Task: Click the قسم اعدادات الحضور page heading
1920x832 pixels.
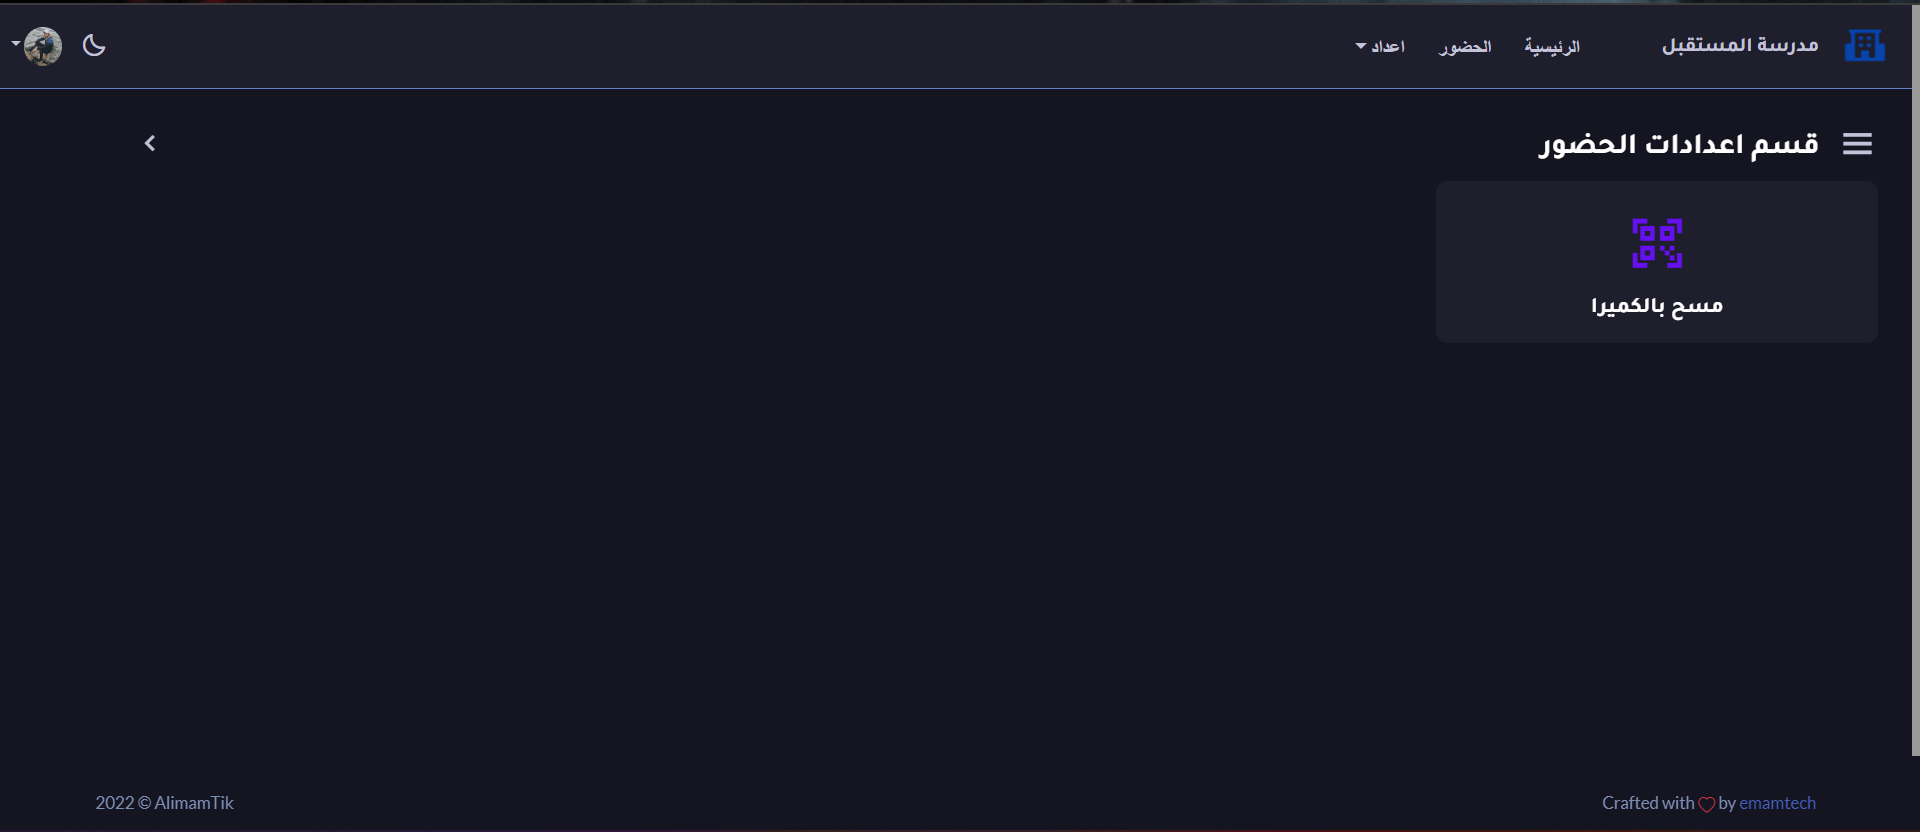Action: tap(1678, 144)
